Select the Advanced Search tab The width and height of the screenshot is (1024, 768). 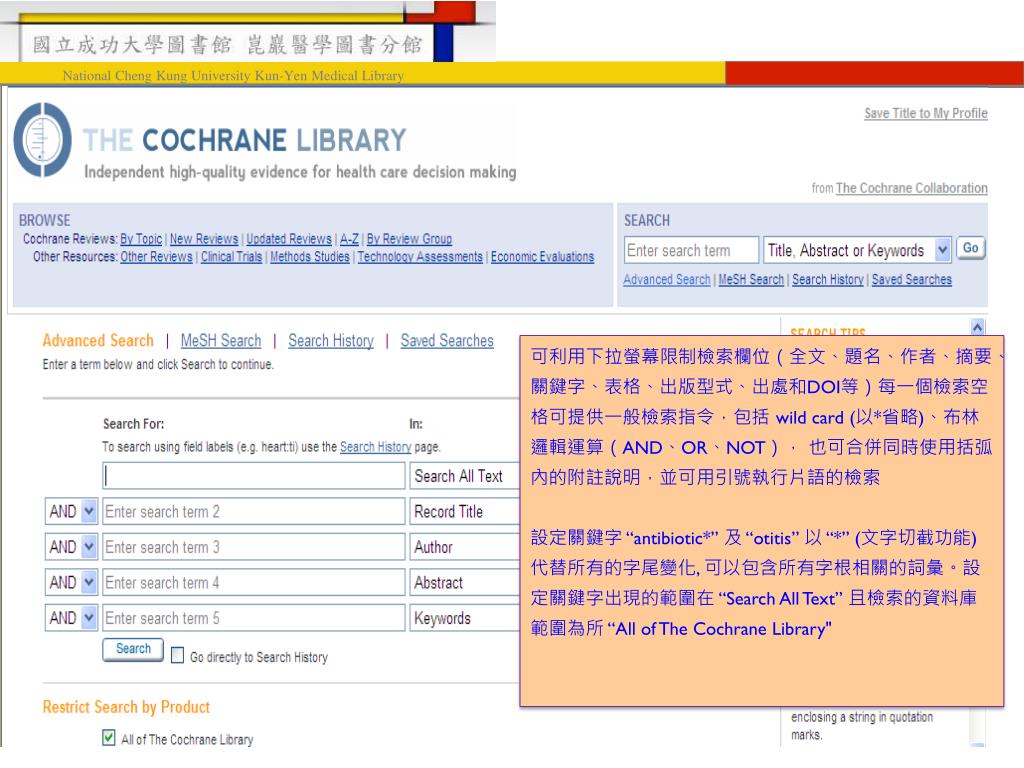(x=98, y=341)
